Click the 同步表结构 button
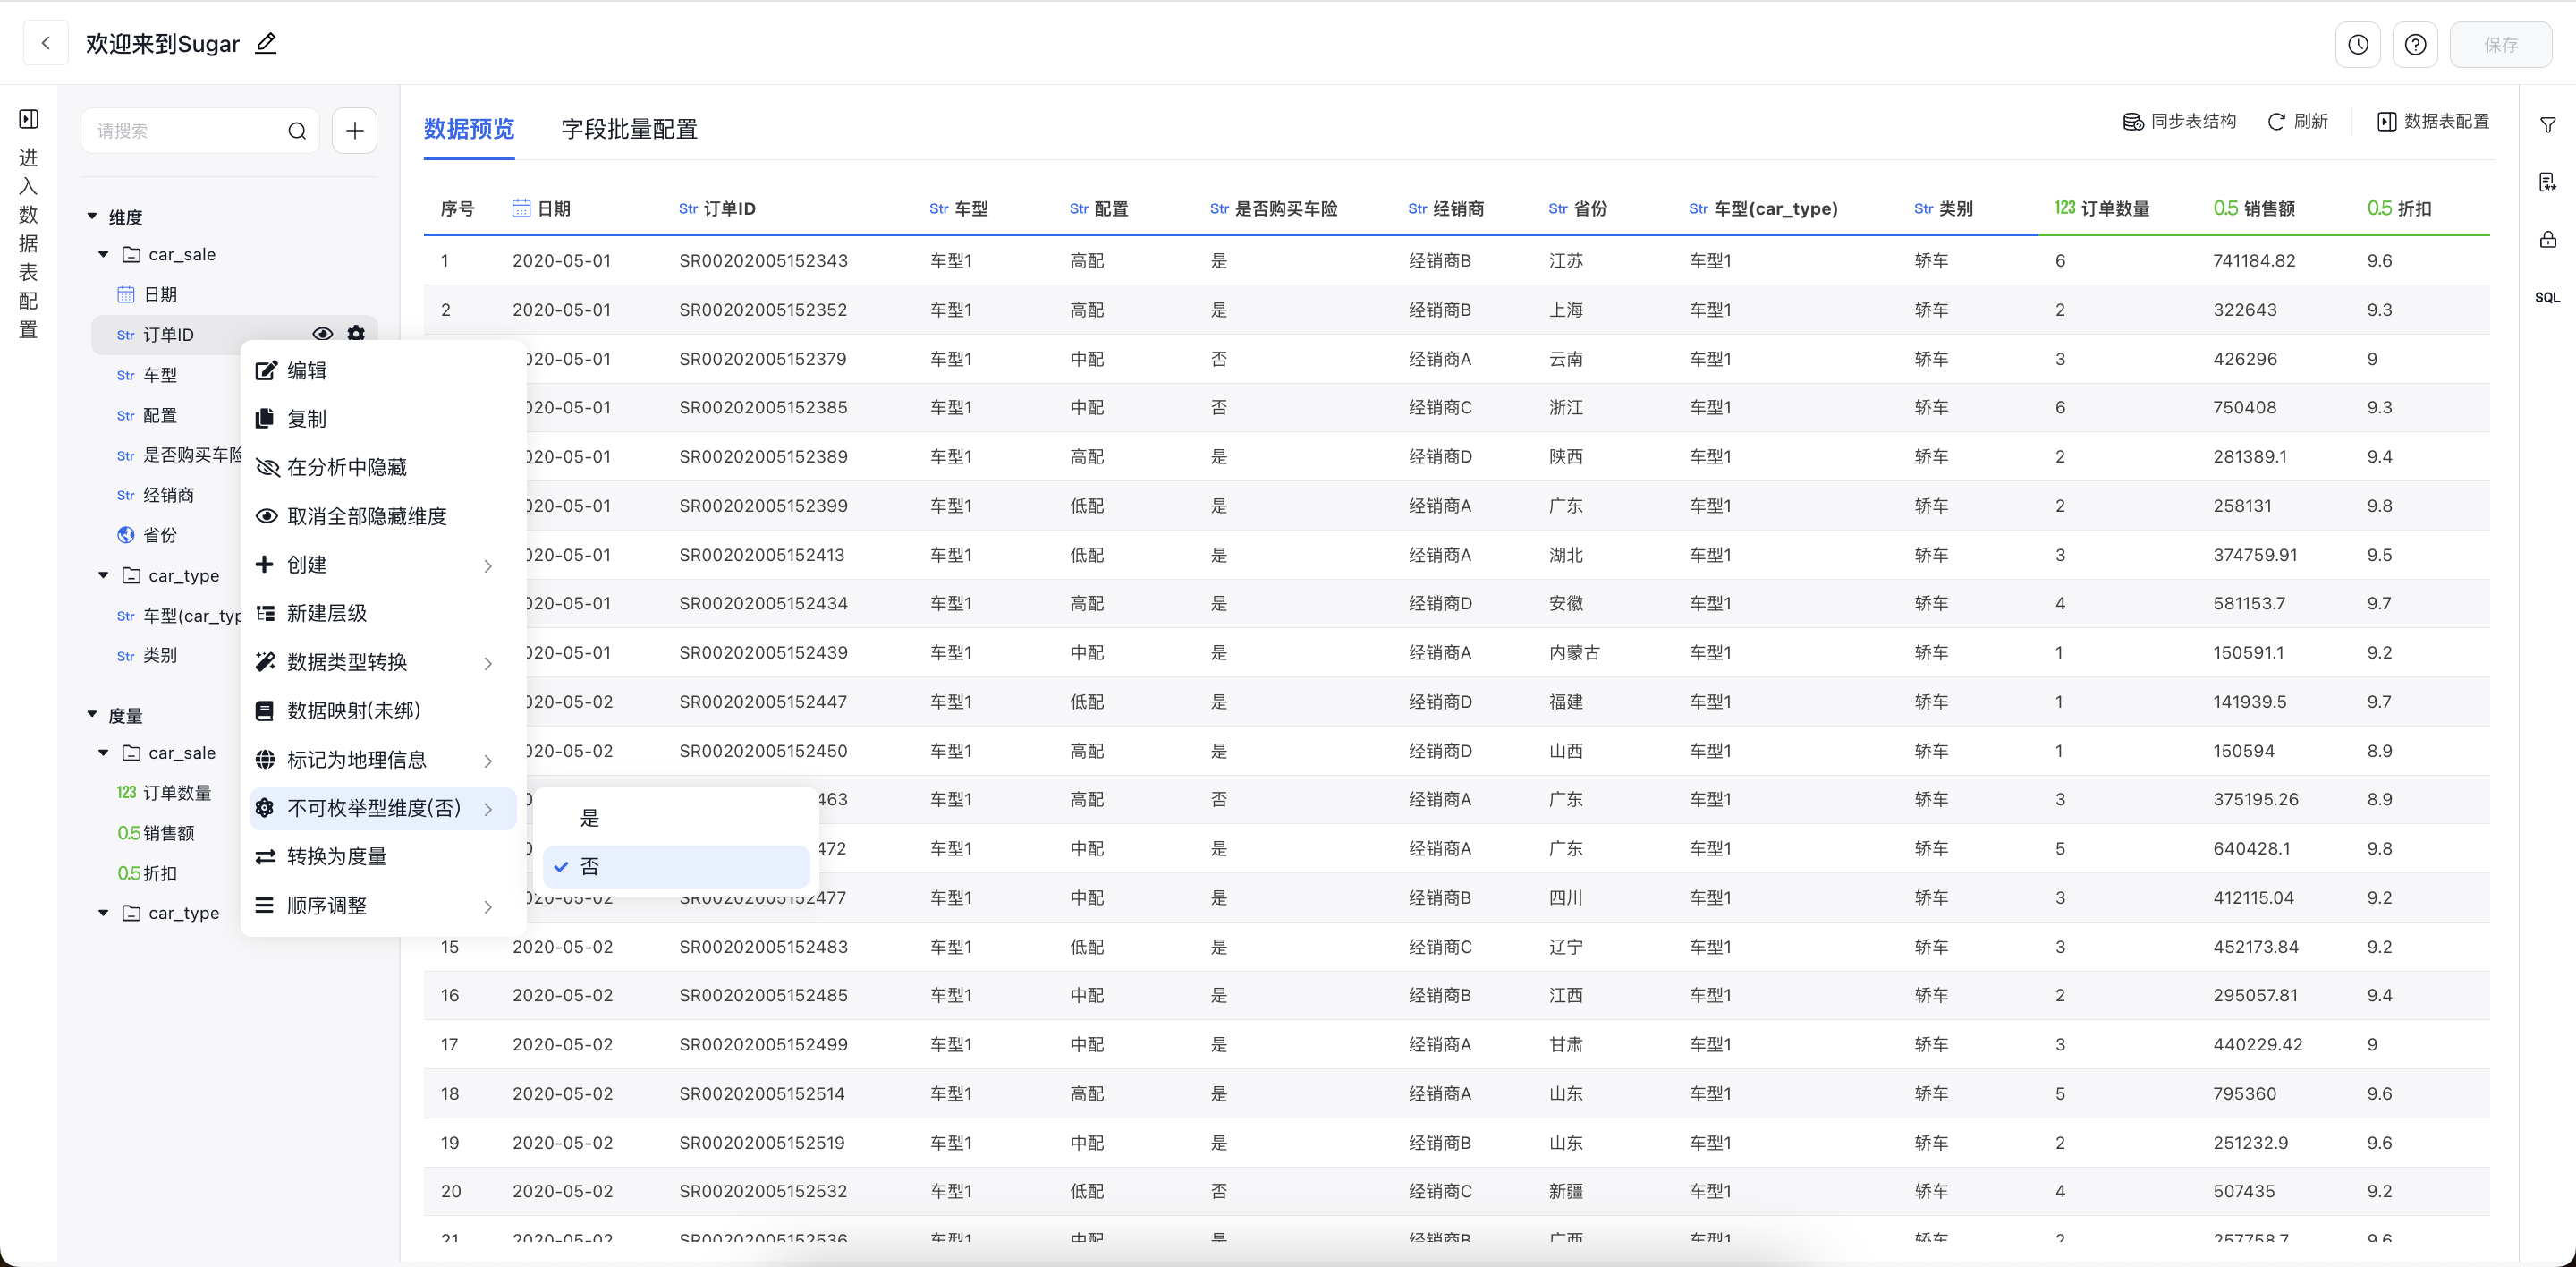Screen dimensions: 2576x1267 point(2179,121)
